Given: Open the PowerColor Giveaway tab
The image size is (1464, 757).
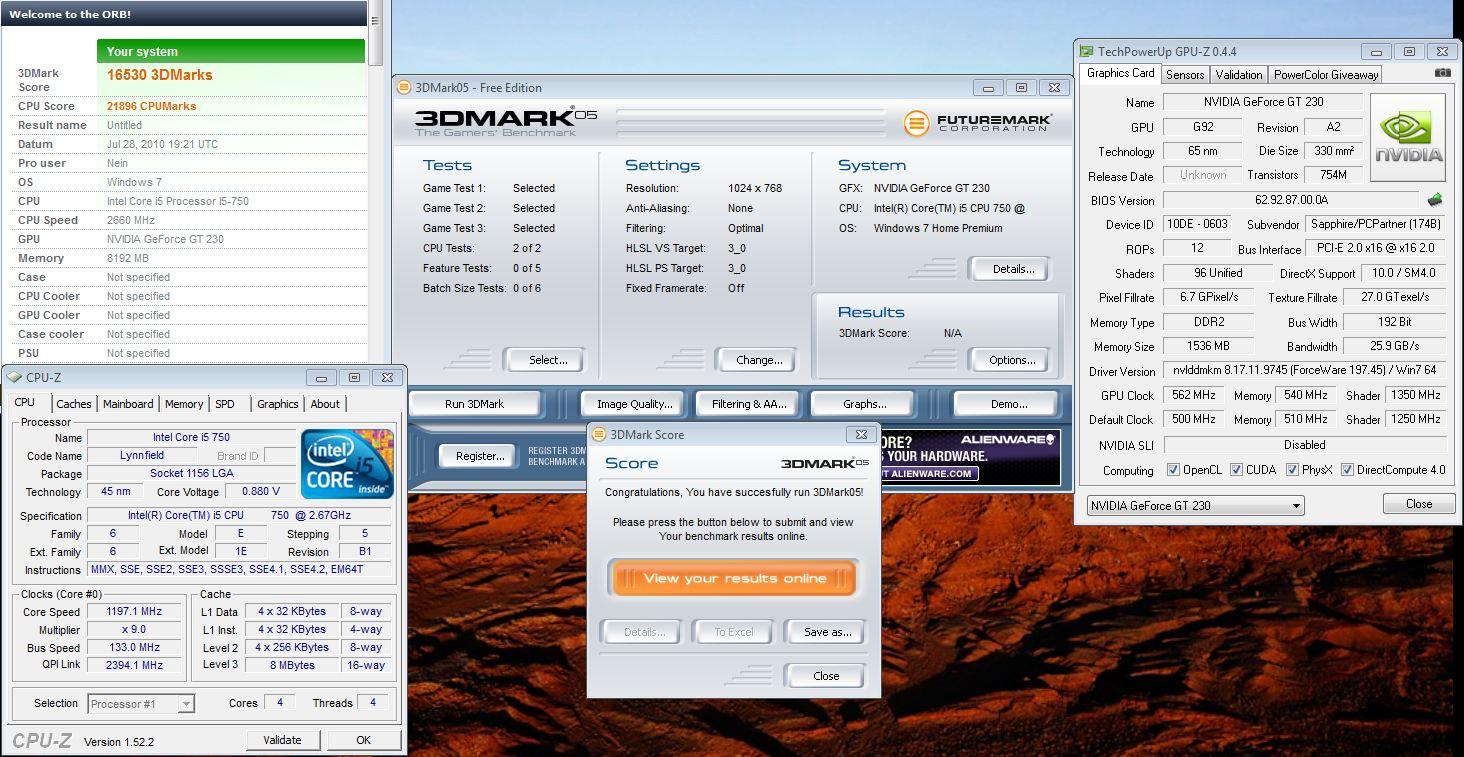Looking at the screenshot, I should (1326, 75).
